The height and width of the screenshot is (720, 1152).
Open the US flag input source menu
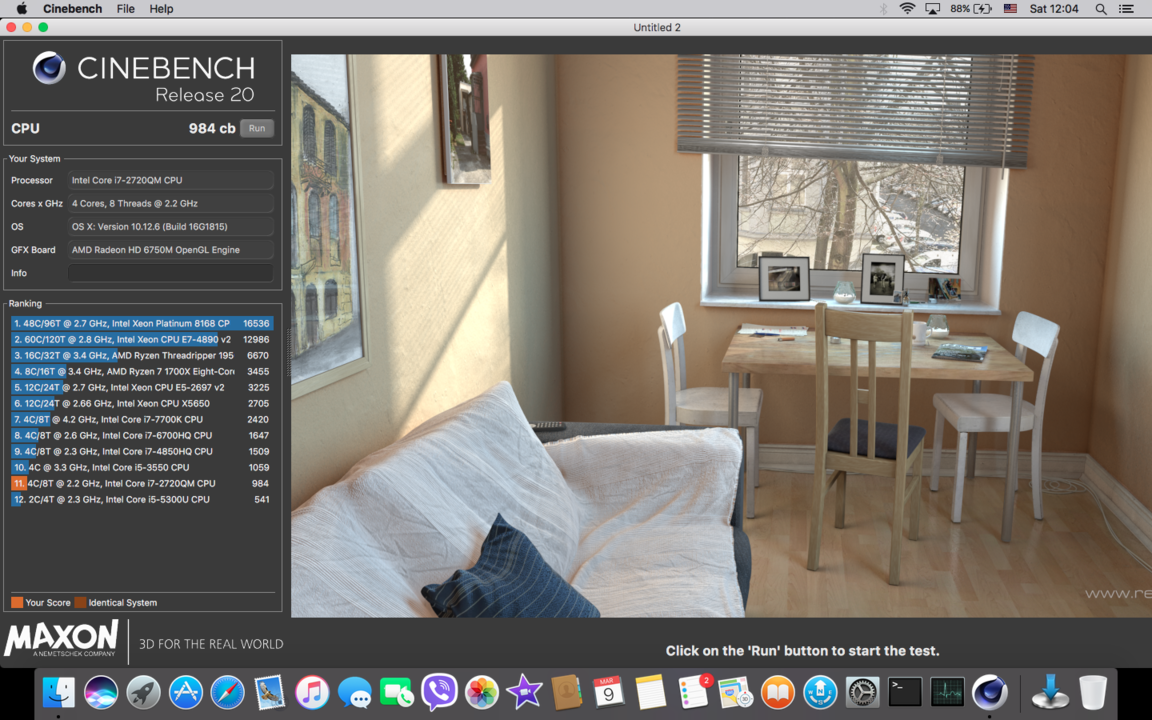coord(1010,9)
